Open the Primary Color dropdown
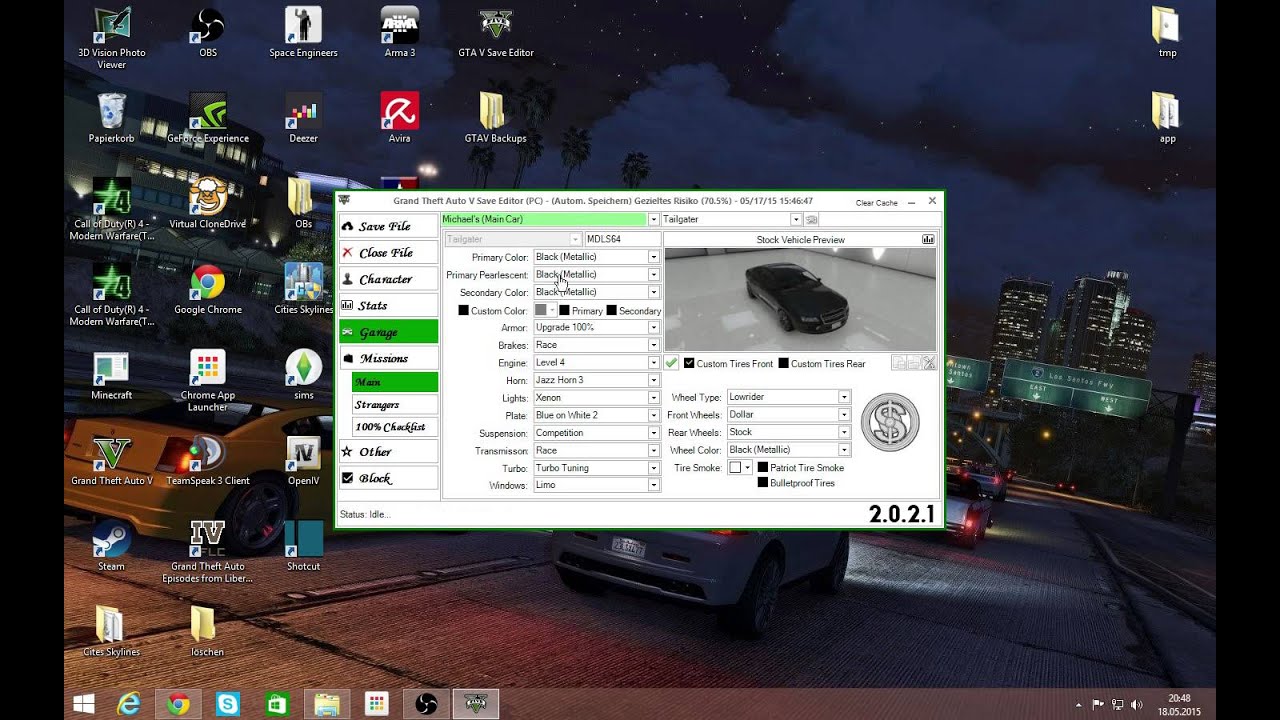Image resolution: width=1280 pixels, height=720 pixels. [x=654, y=257]
